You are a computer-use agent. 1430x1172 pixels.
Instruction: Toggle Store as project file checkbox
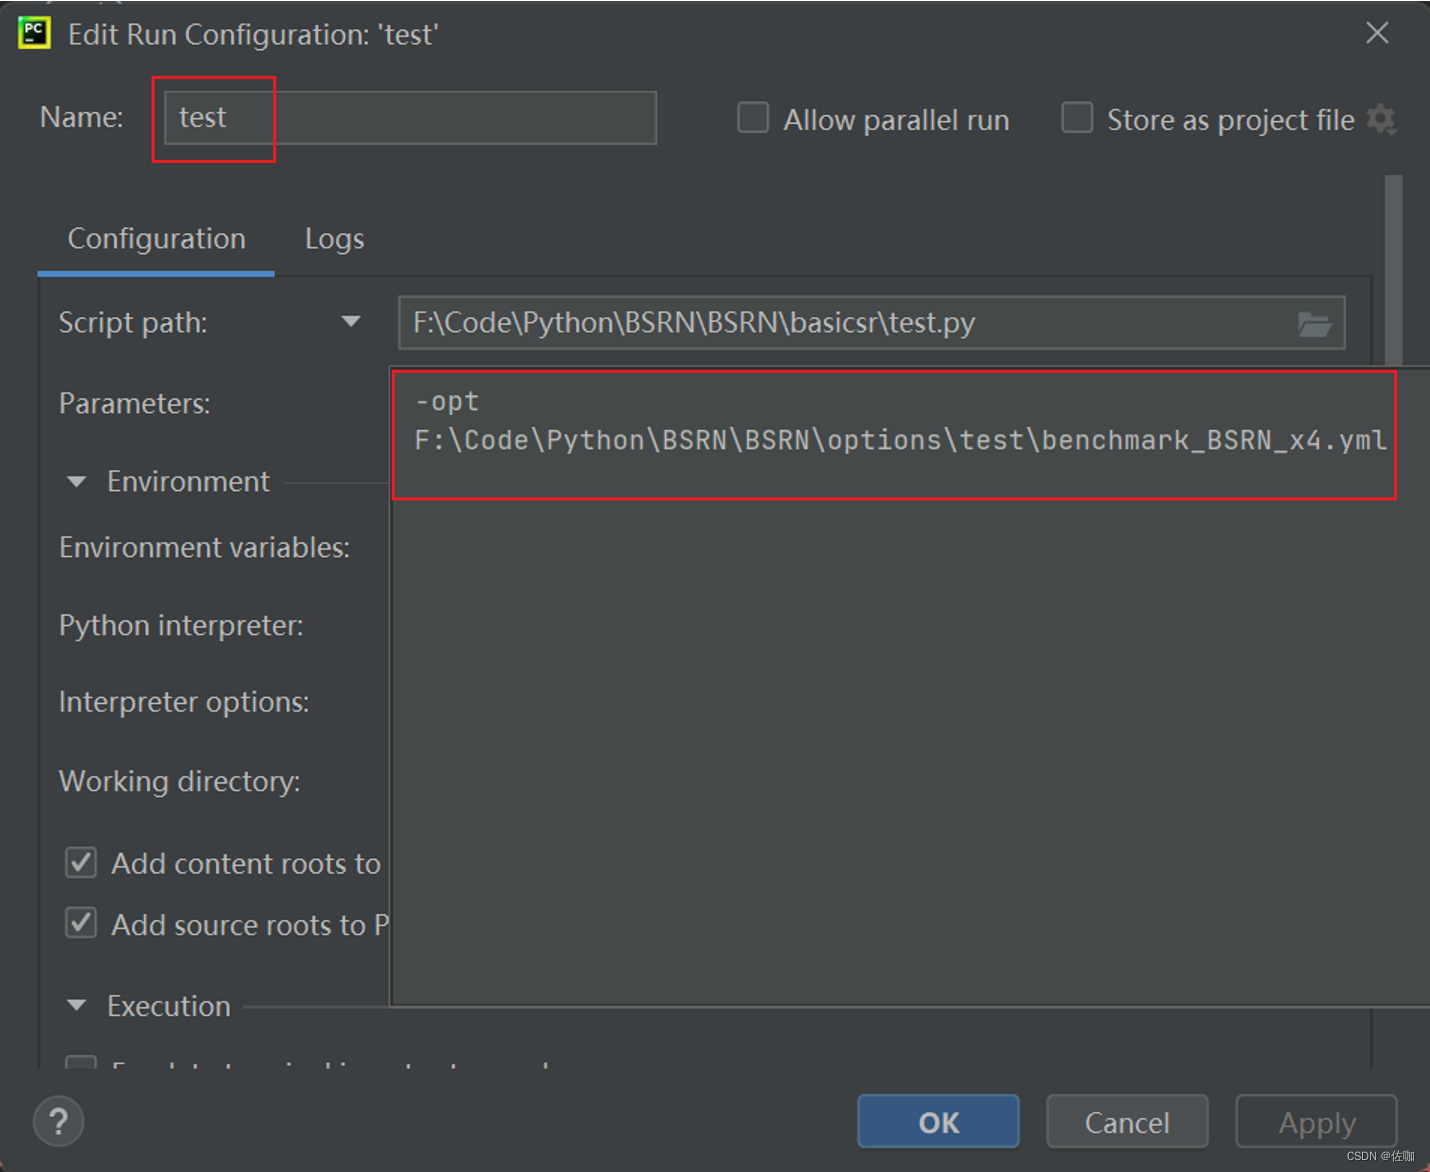[1077, 118]
